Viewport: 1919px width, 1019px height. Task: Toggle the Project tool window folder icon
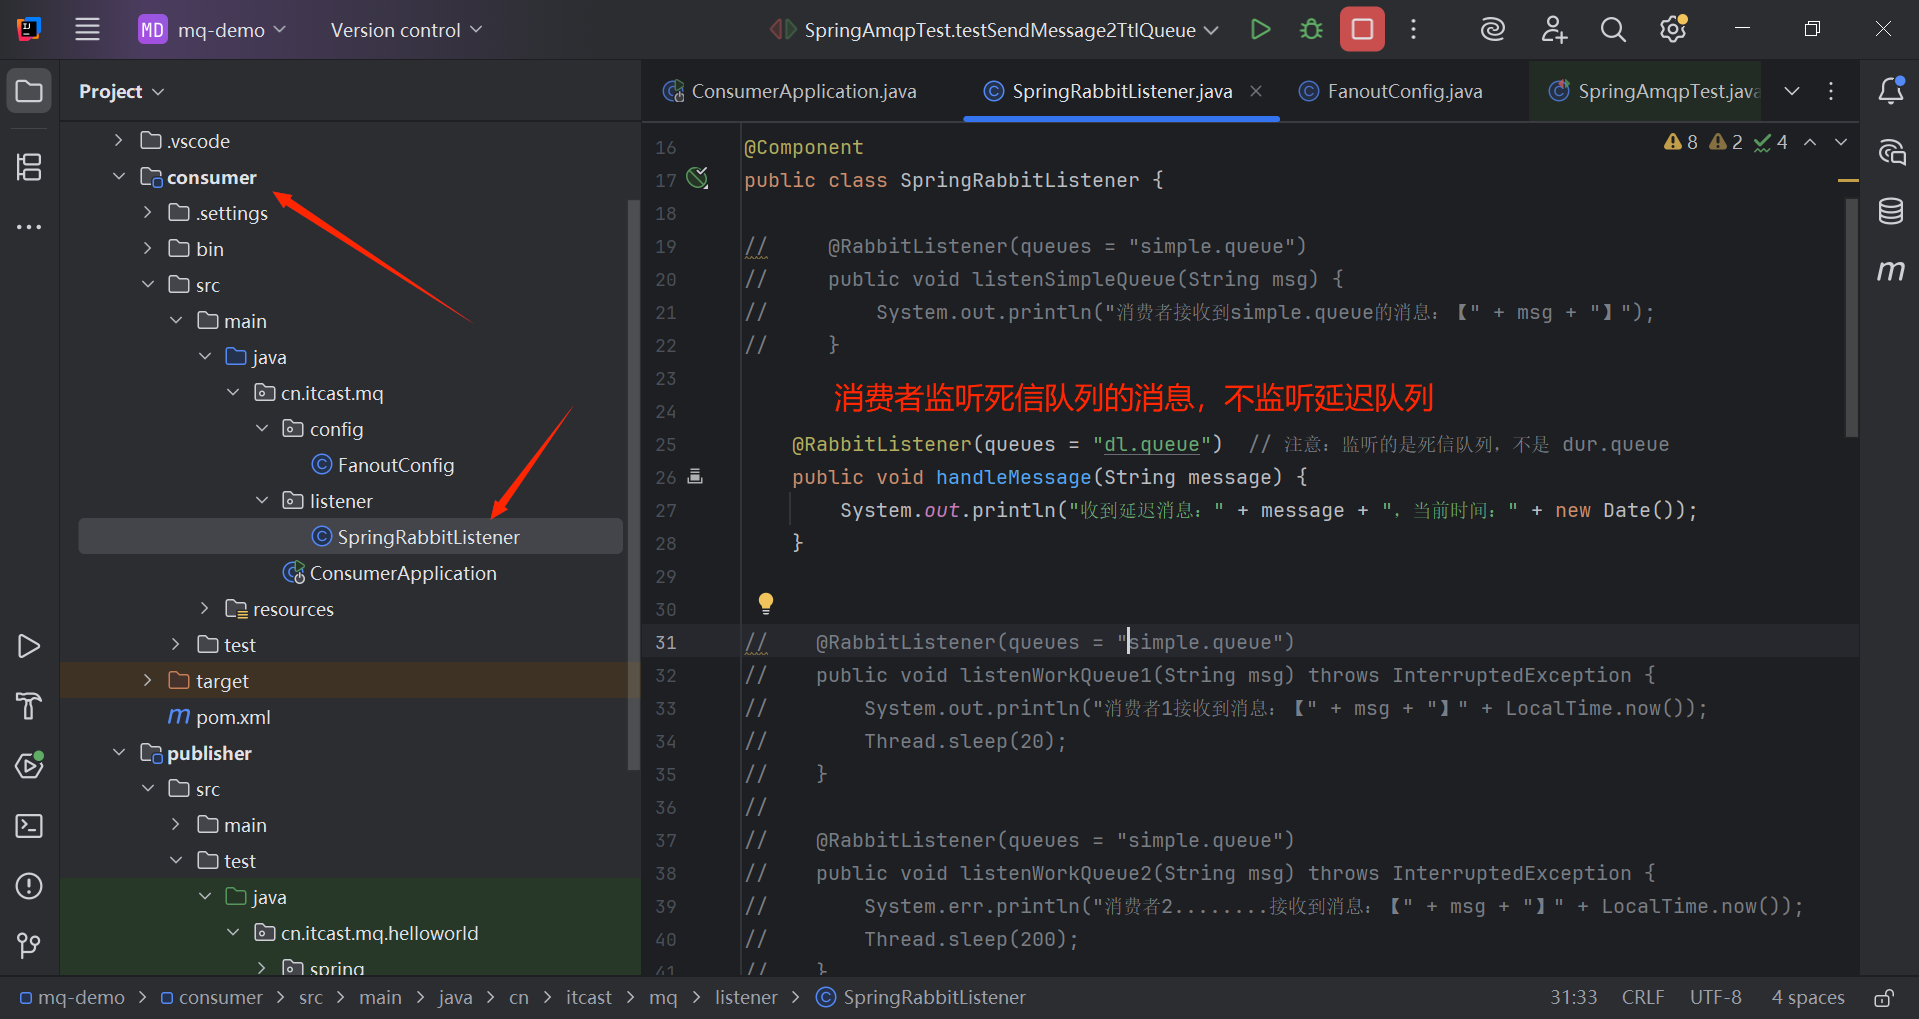tap(29, 91)
